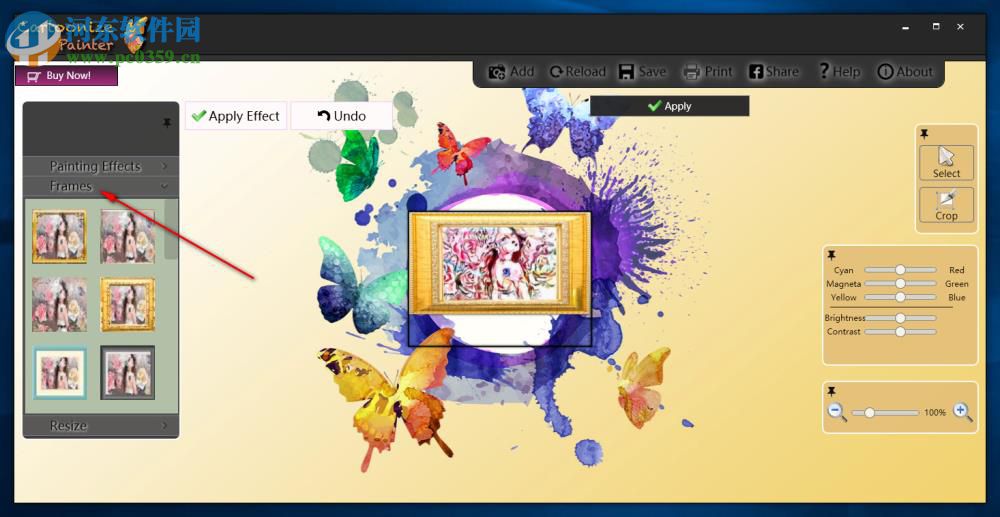Image resolution: width=1000 pixels, height=517 pixels.
Task: Click the Contrast slider
Action: (x=900, y=331)
